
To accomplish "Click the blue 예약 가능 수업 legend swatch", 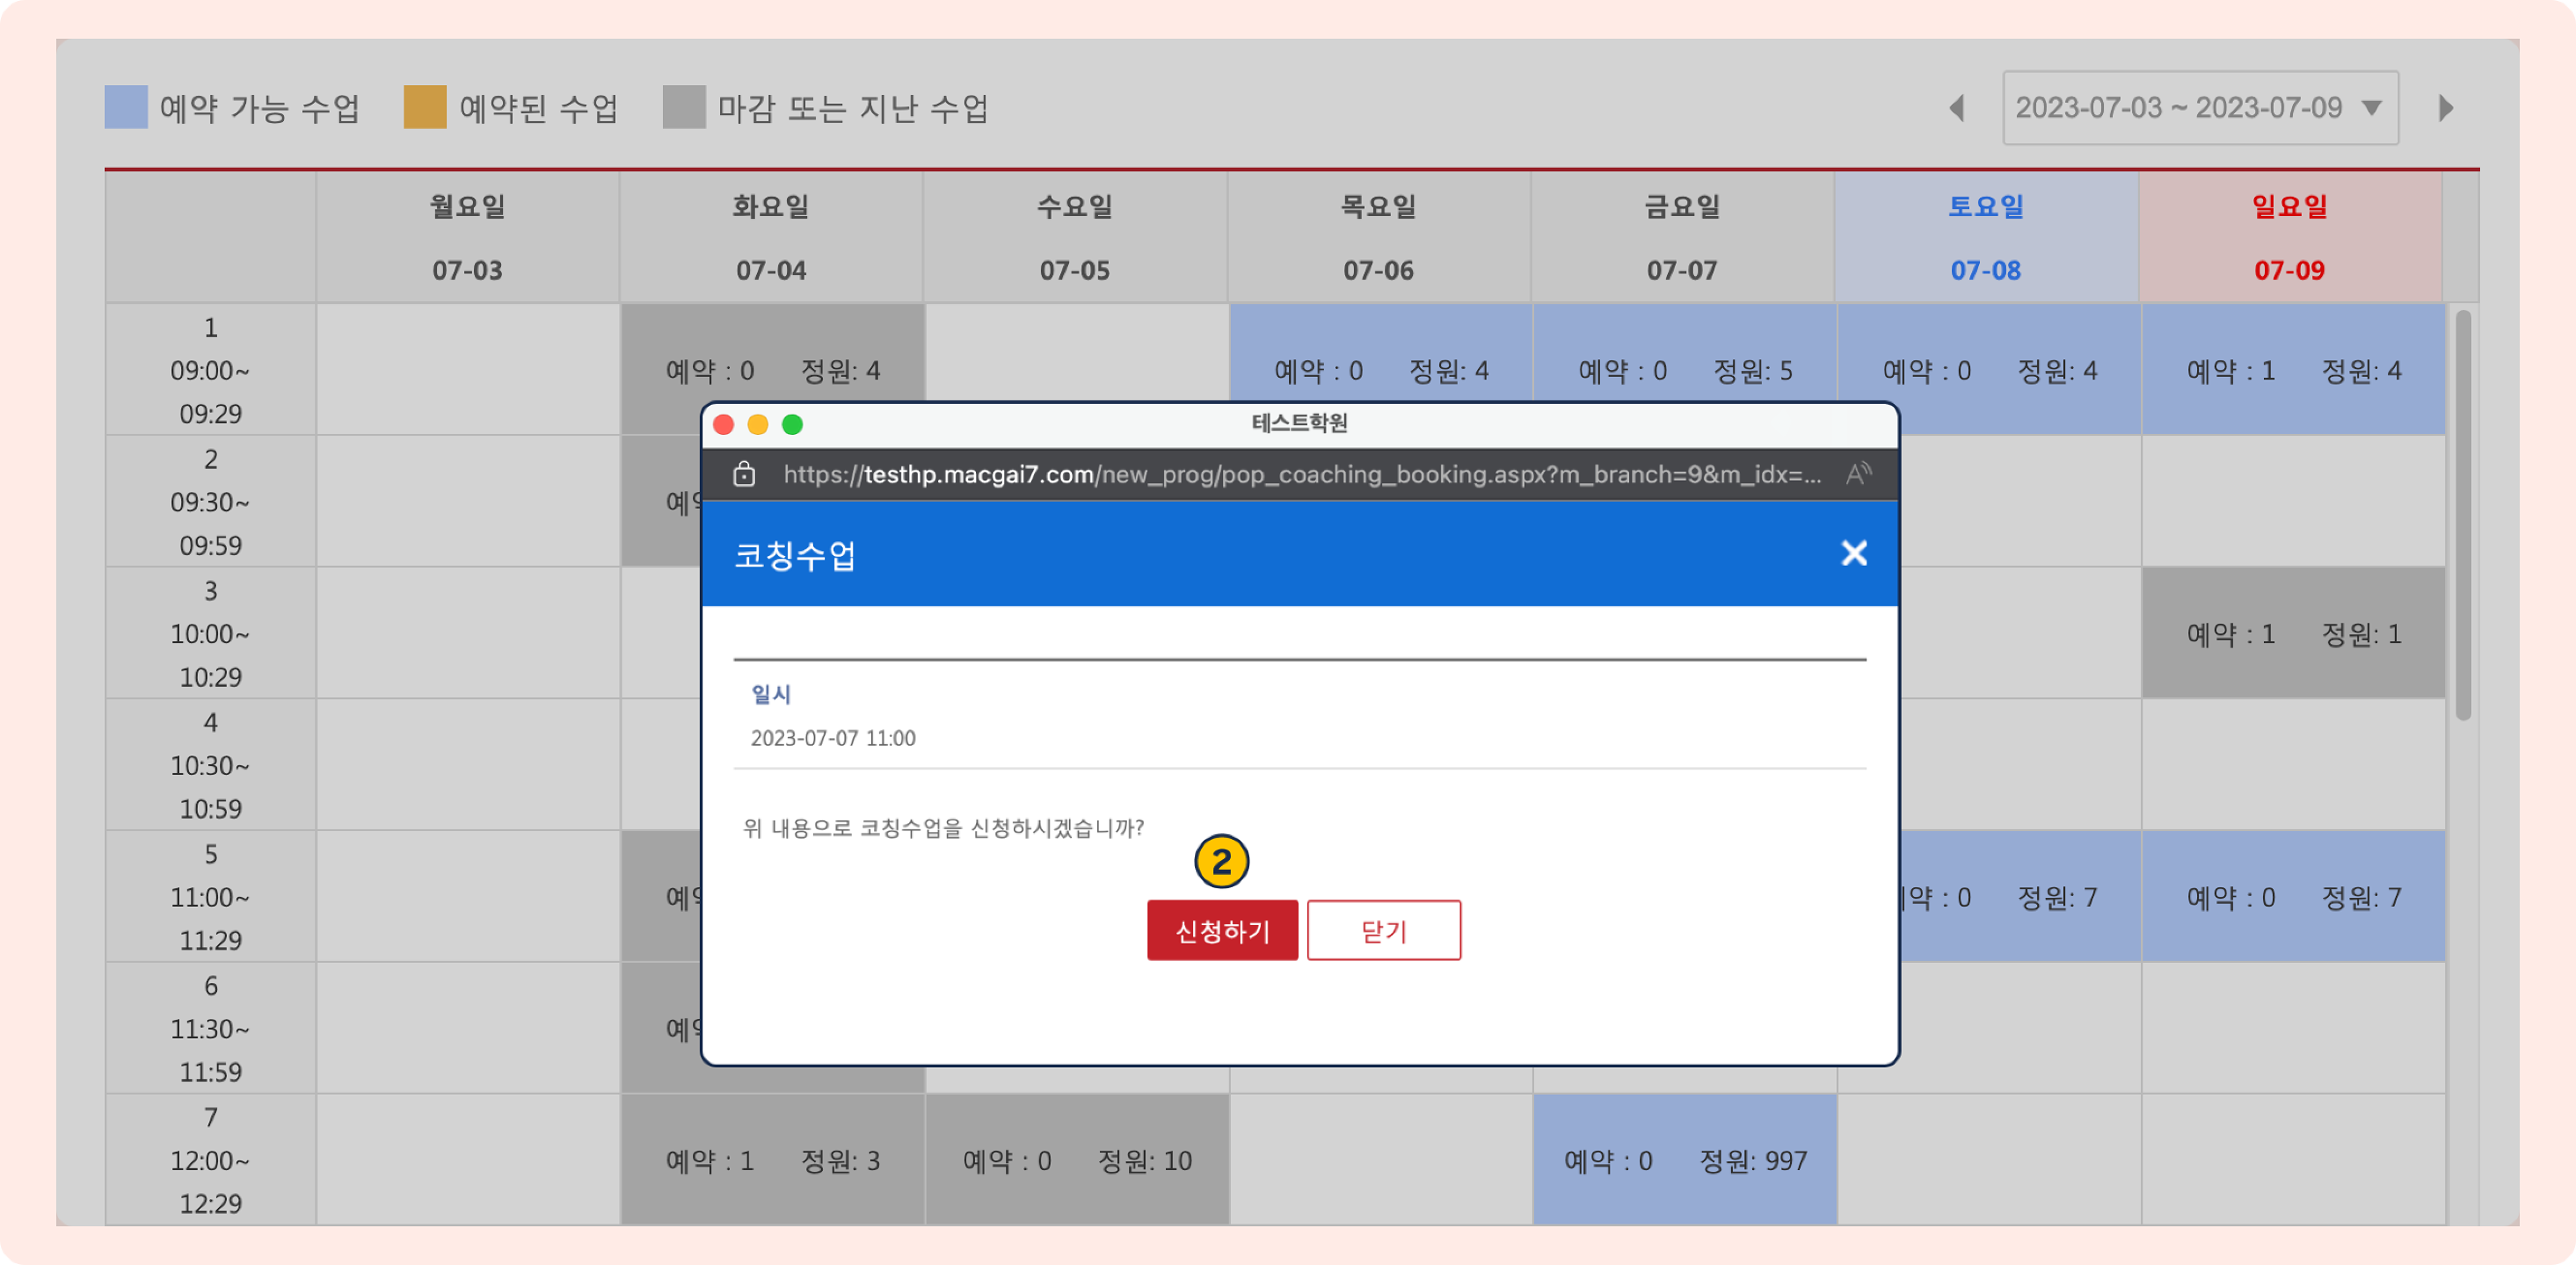I will pos(126,107).
